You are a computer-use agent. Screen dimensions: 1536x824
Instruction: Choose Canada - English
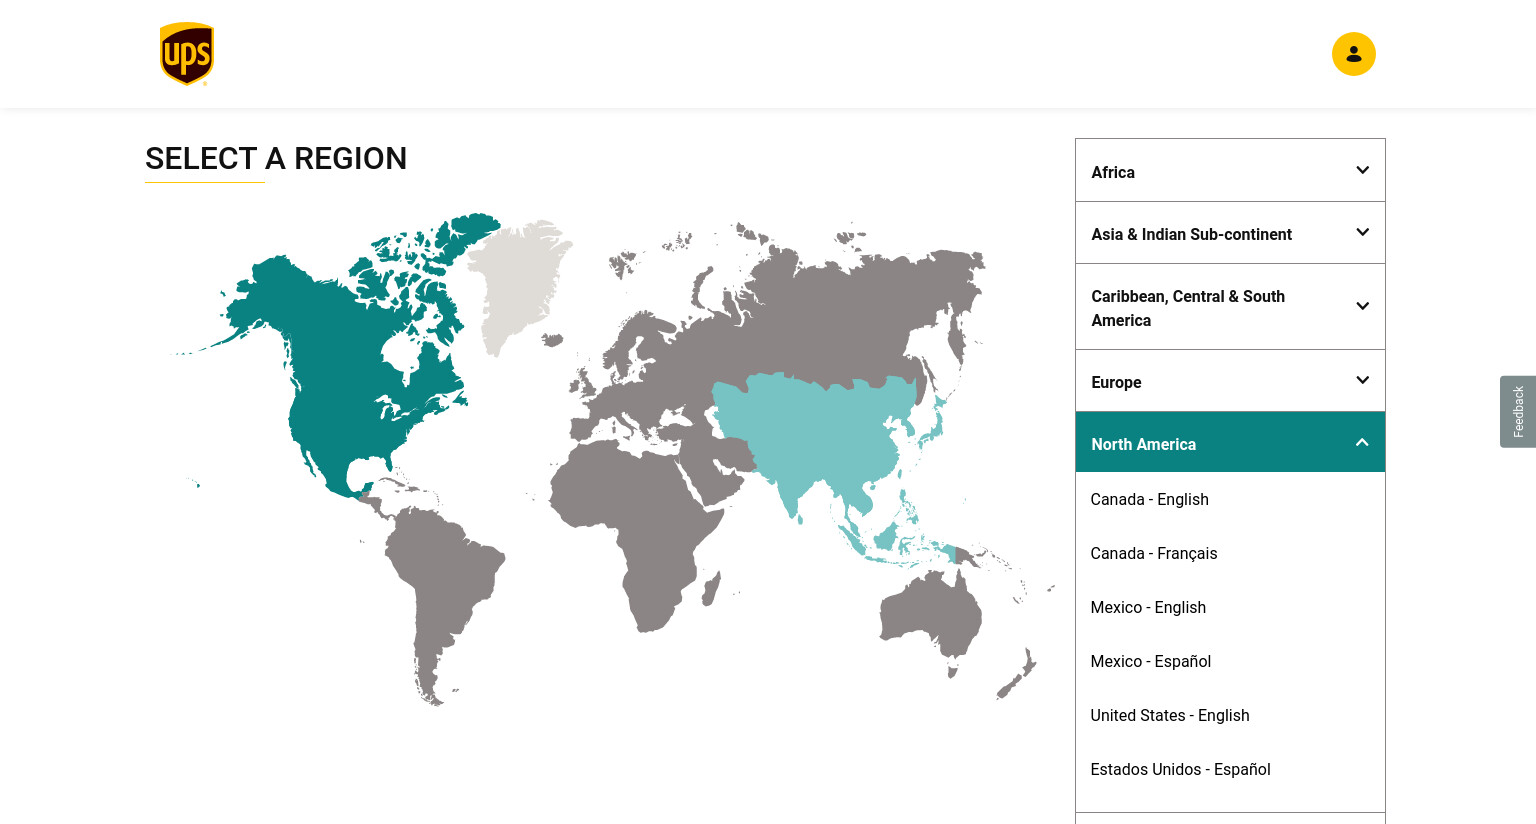pyautogui.click(x=1149, y=499)
